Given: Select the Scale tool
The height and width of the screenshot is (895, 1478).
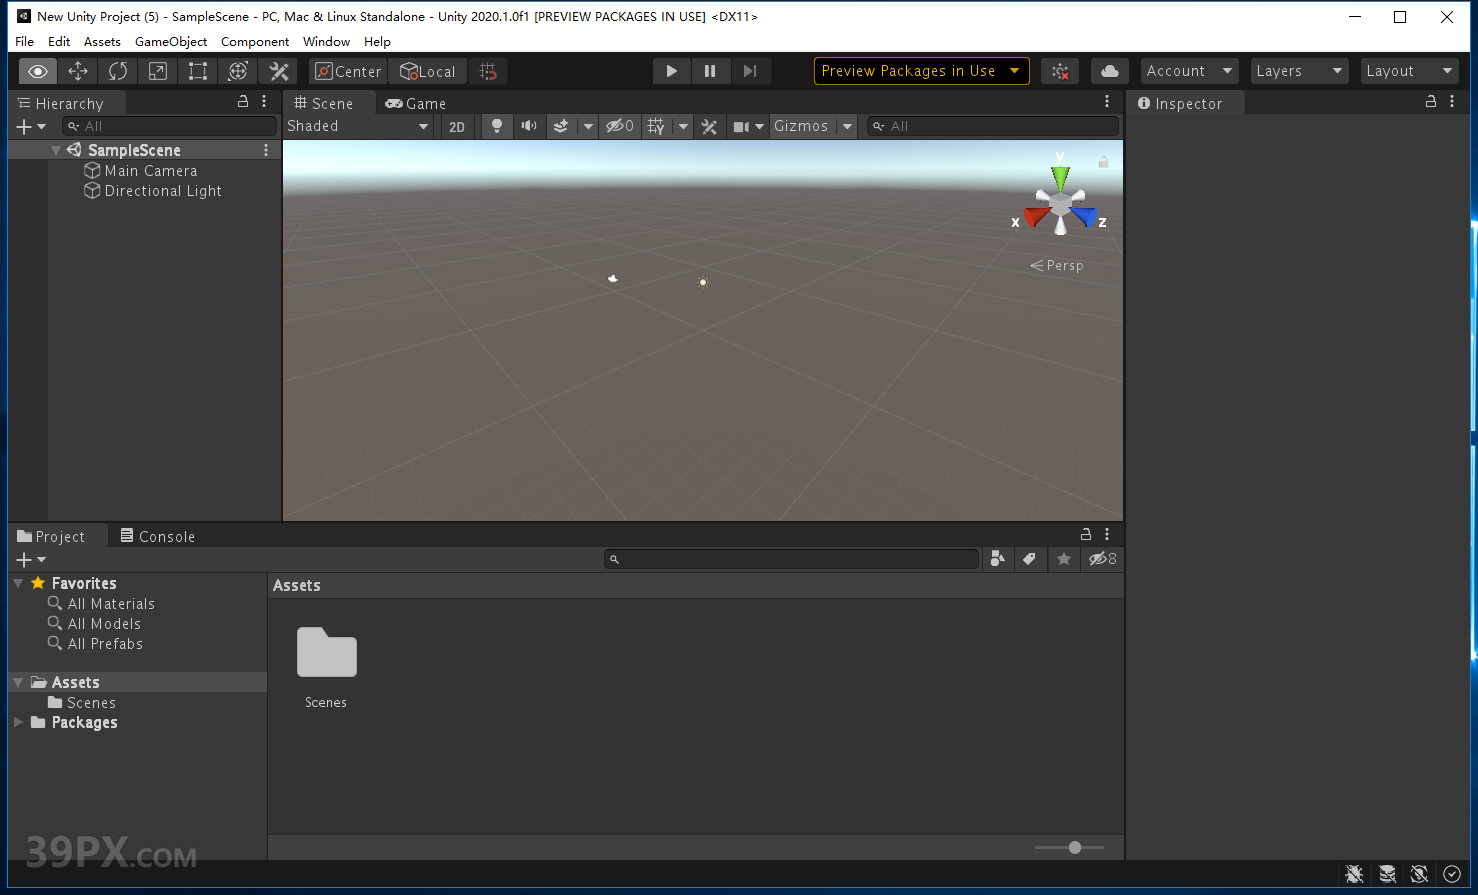Looking at the screenshot, I should point(158,71).
